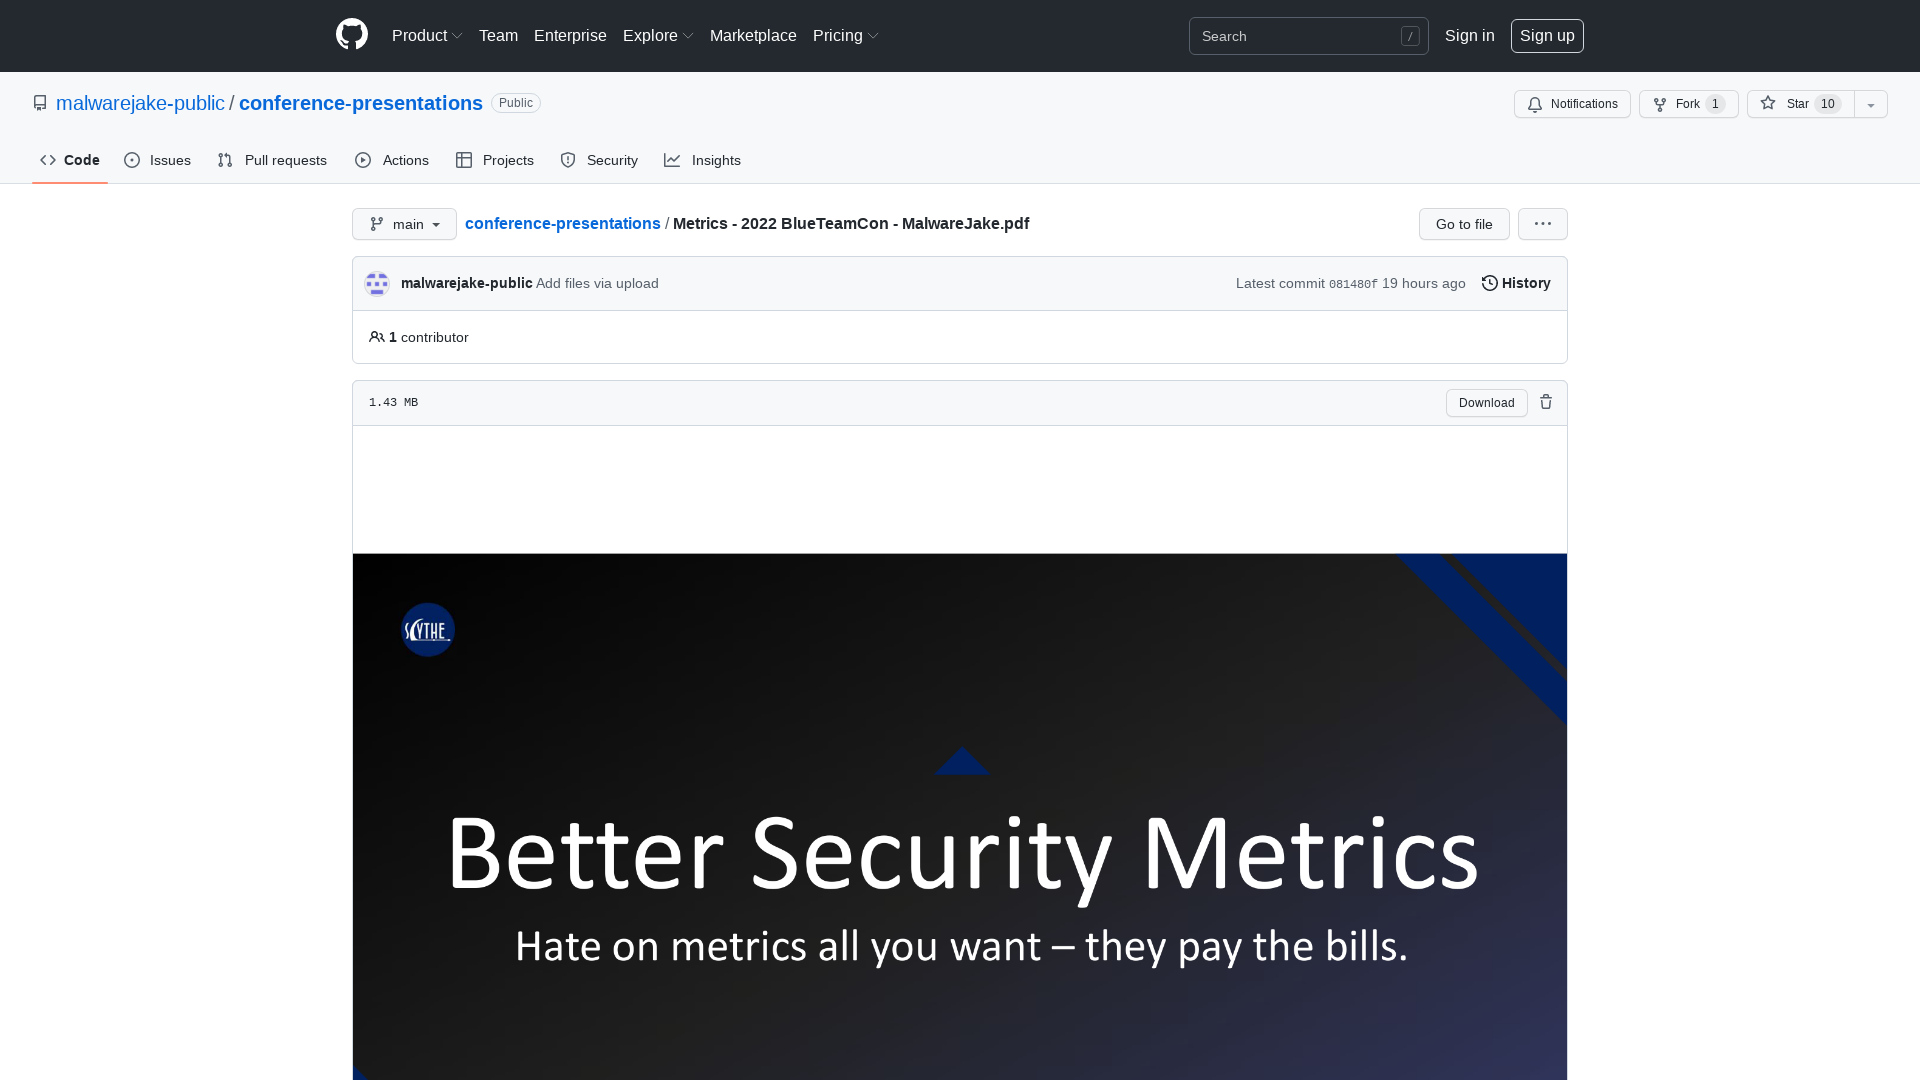
Task: Click the Insights graph icon
Action: (x=673, y=160)
